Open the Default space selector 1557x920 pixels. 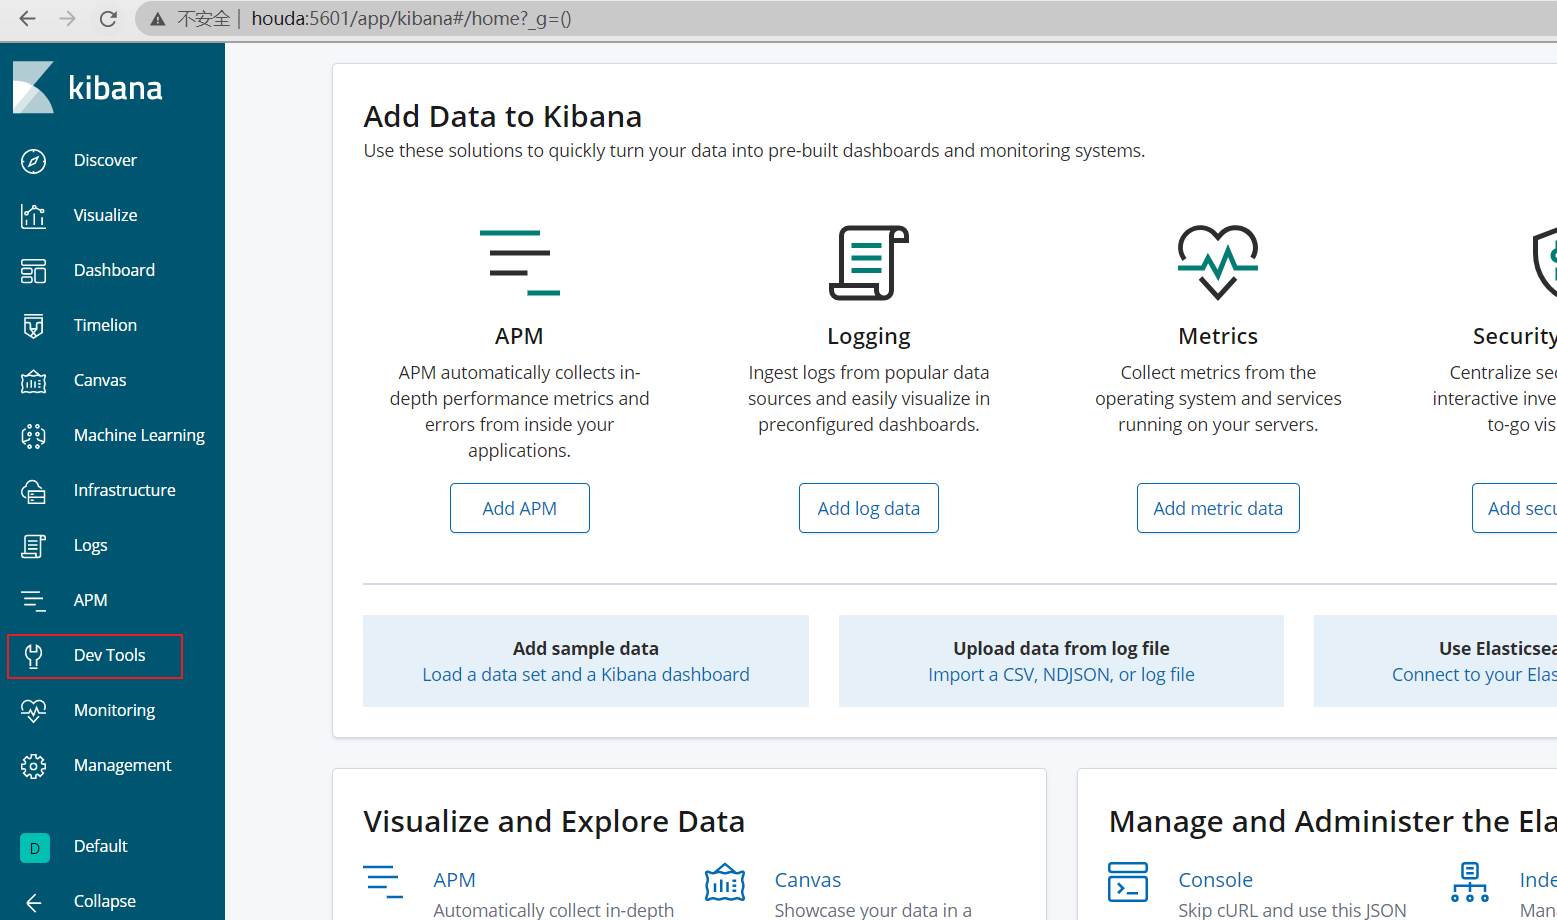point(100,846)
